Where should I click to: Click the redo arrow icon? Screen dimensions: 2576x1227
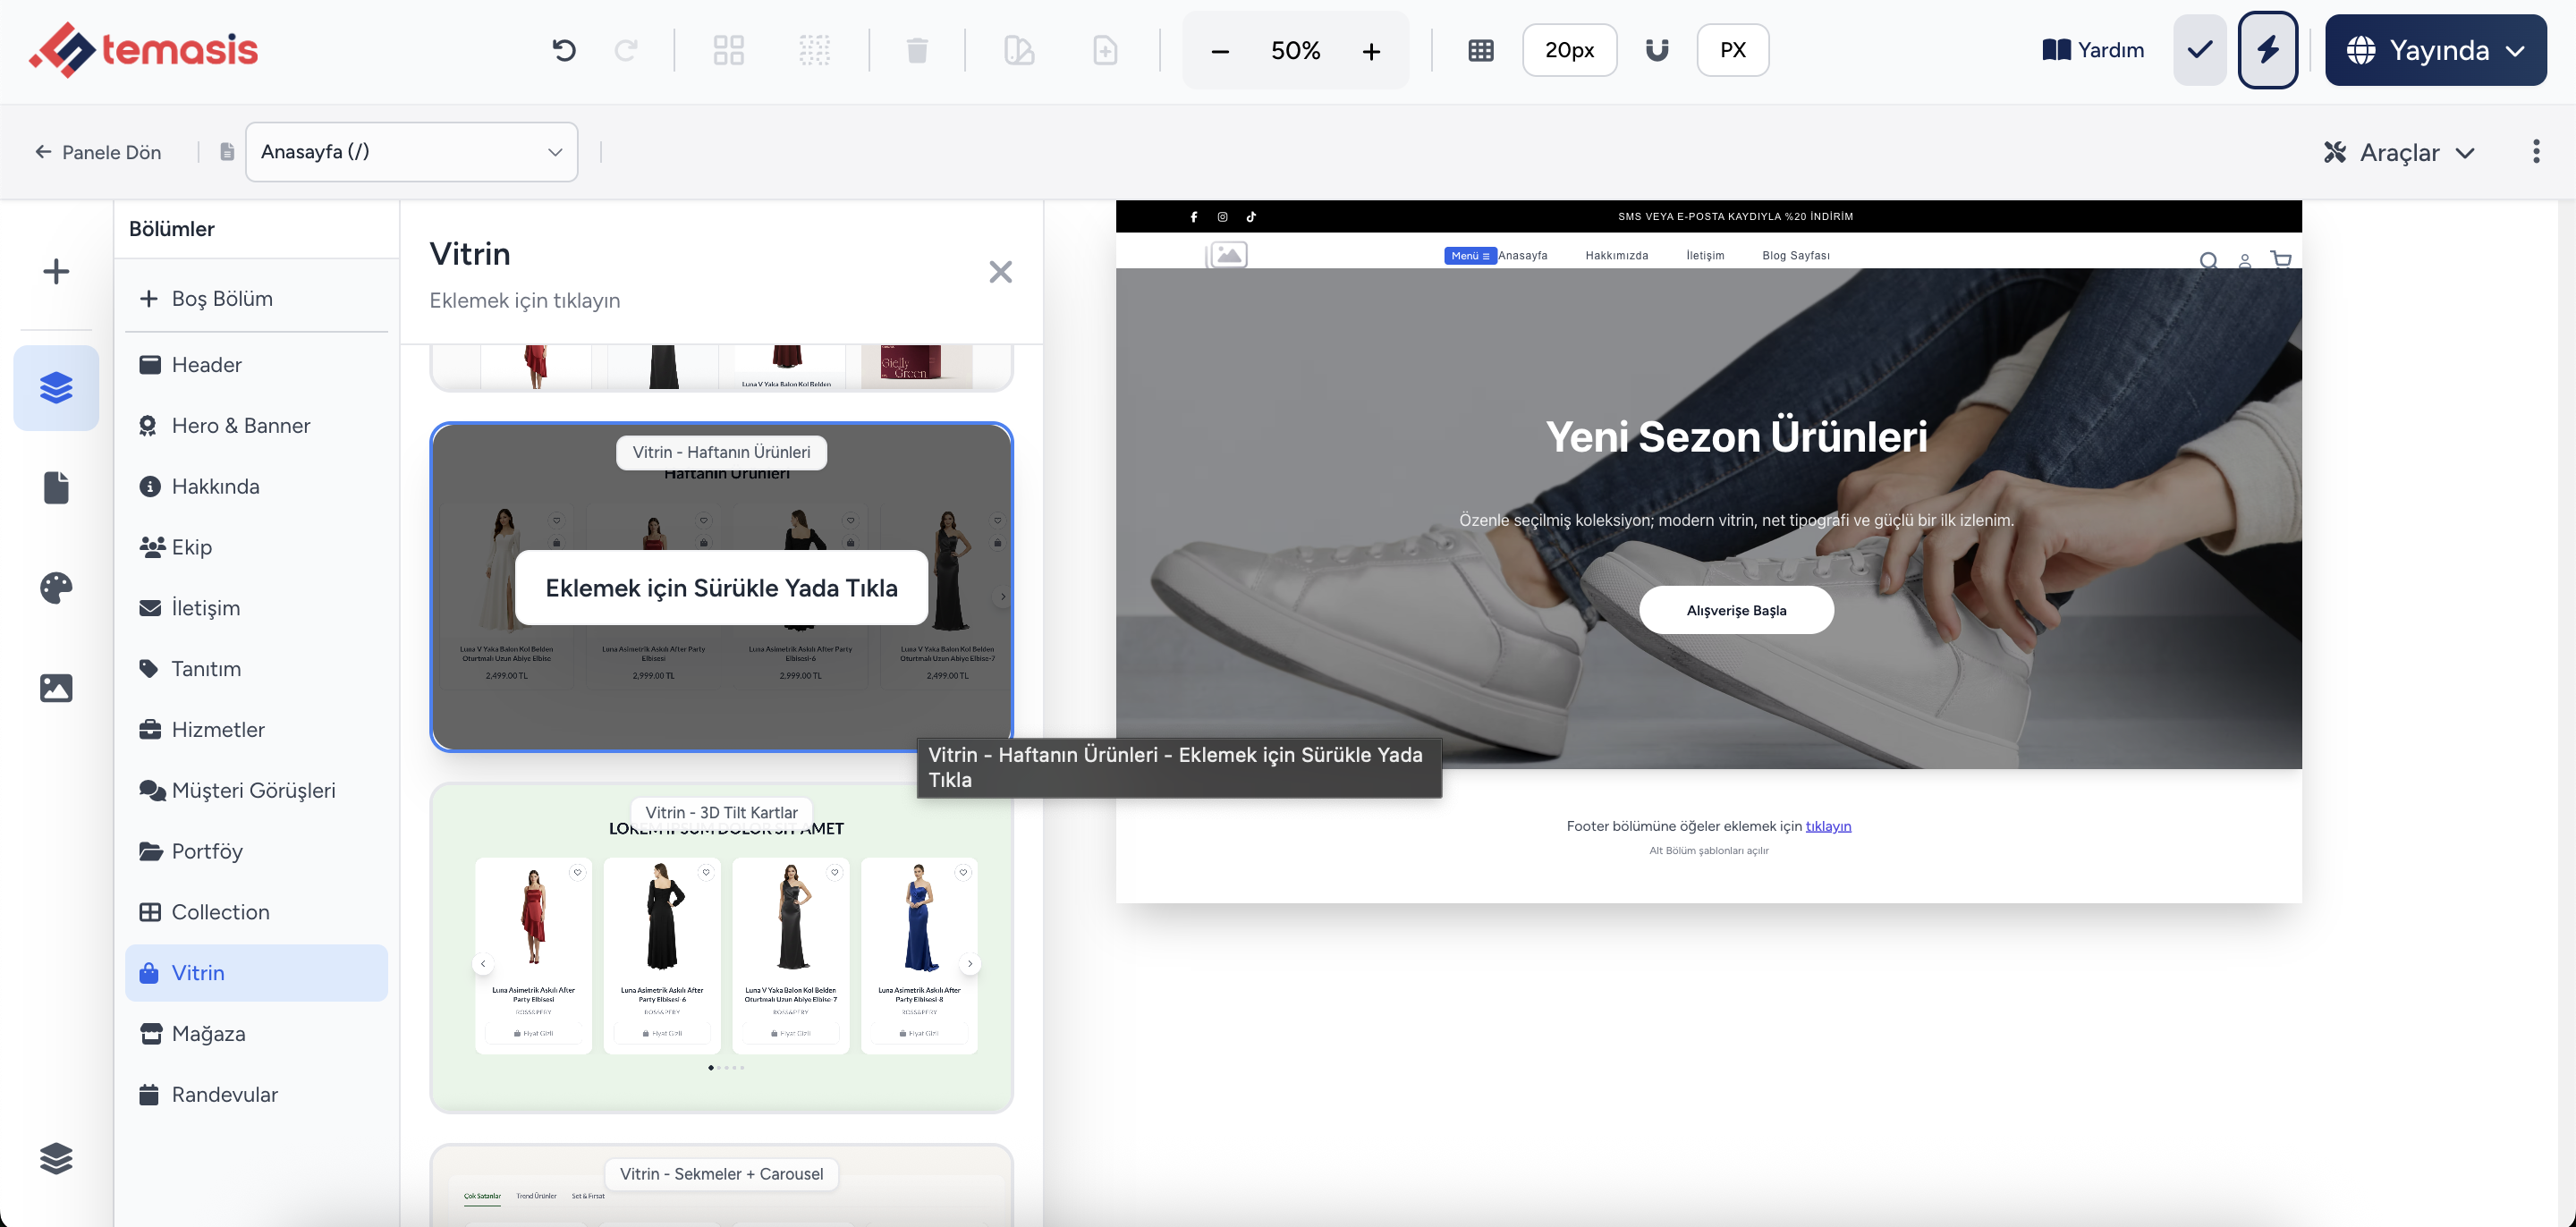[626, 50]
